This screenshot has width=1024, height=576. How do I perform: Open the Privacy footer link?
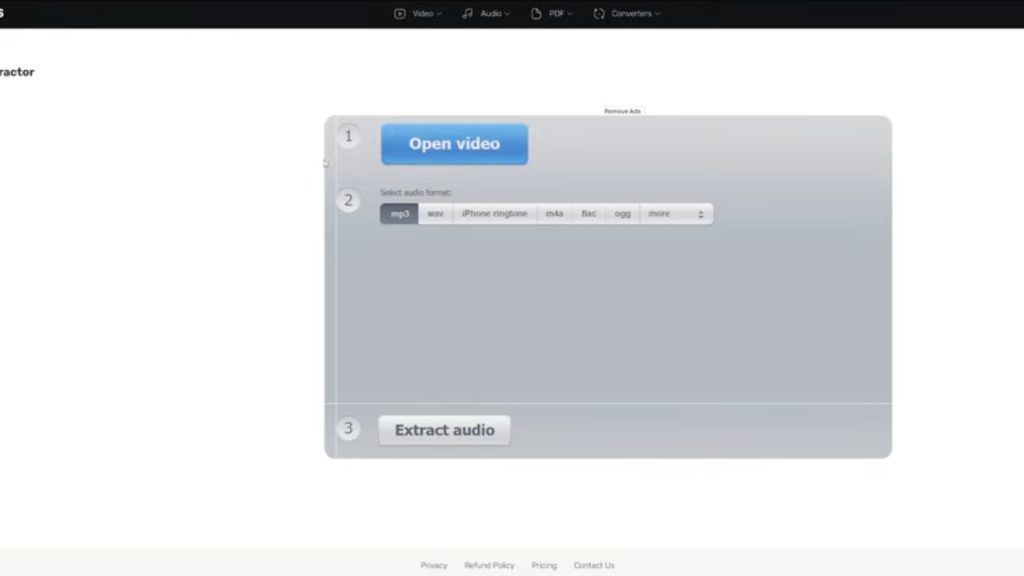[434, 566]
